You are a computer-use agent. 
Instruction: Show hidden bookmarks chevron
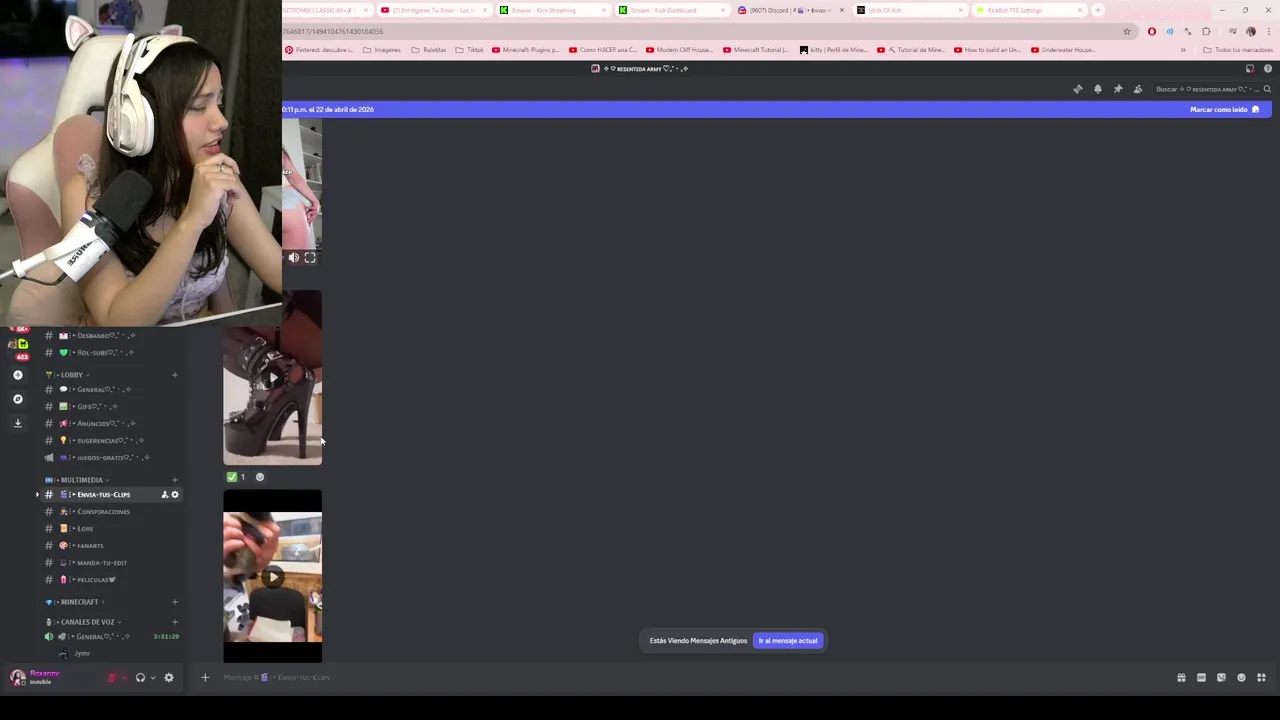[x=1183, y=49]
